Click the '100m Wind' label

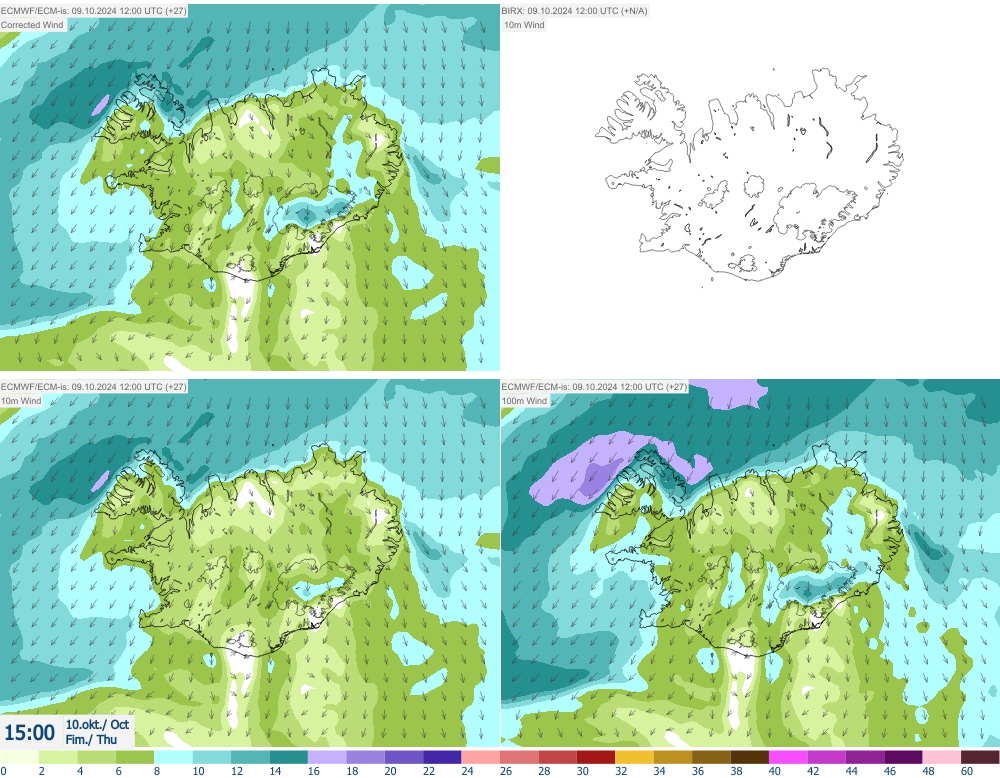524,400
